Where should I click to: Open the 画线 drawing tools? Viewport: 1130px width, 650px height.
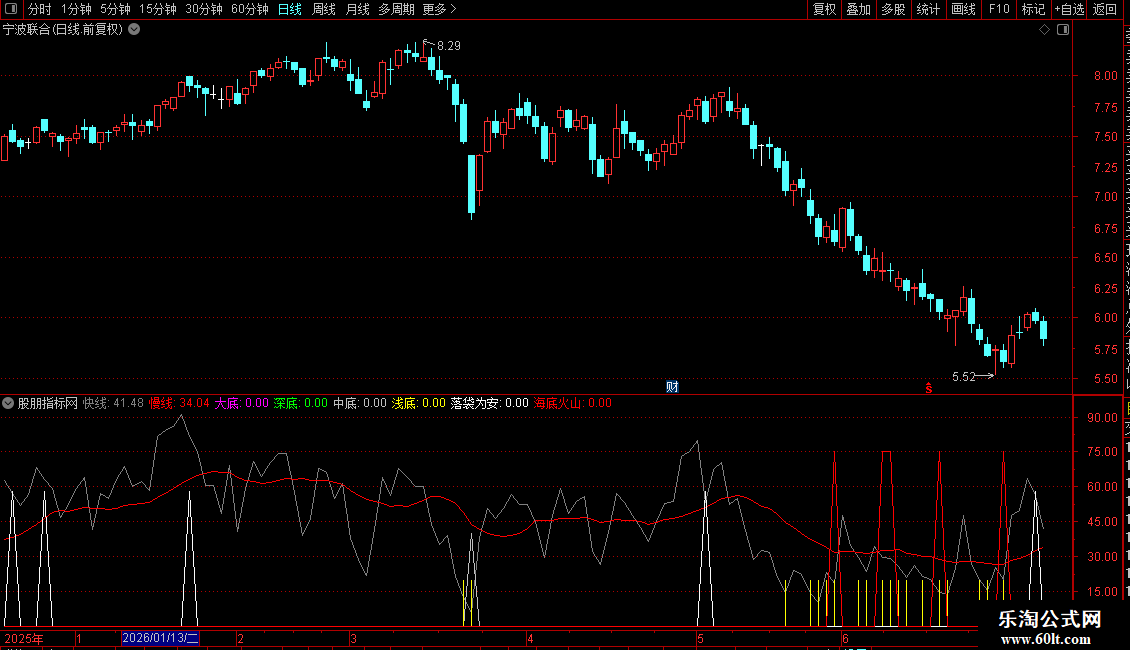pyautogui.click(x=963, y=9)
